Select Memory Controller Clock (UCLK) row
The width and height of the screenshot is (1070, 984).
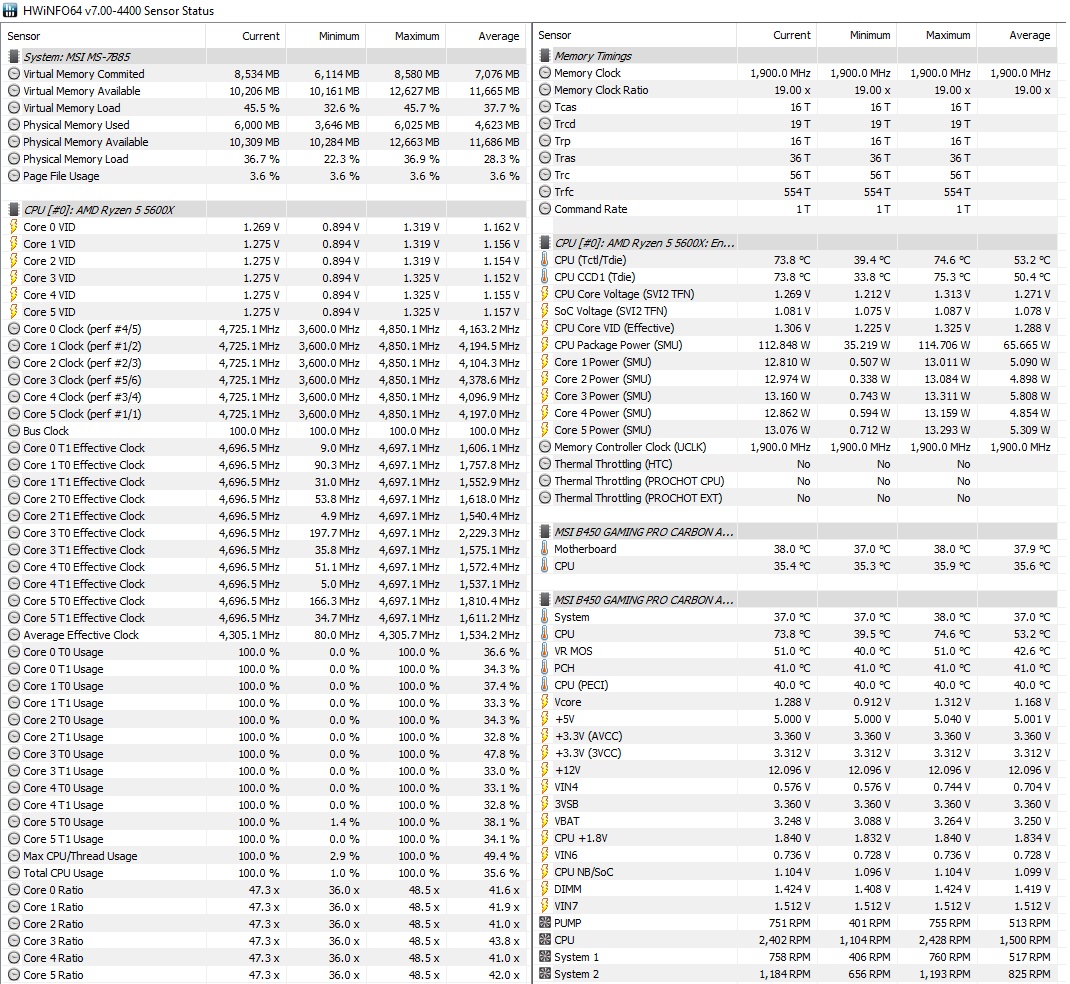click(796, 447)
